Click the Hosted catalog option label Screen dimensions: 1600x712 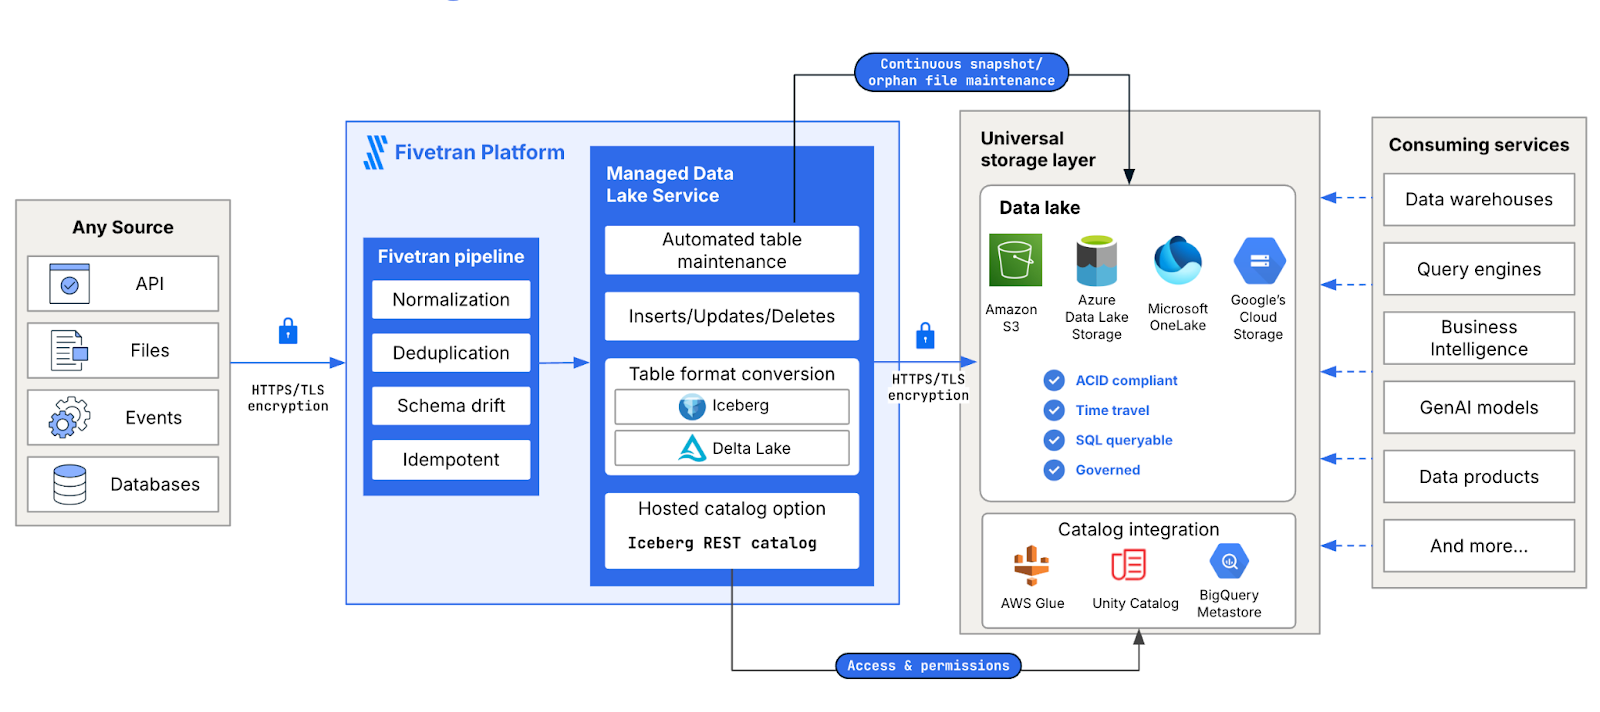point(732,509)
